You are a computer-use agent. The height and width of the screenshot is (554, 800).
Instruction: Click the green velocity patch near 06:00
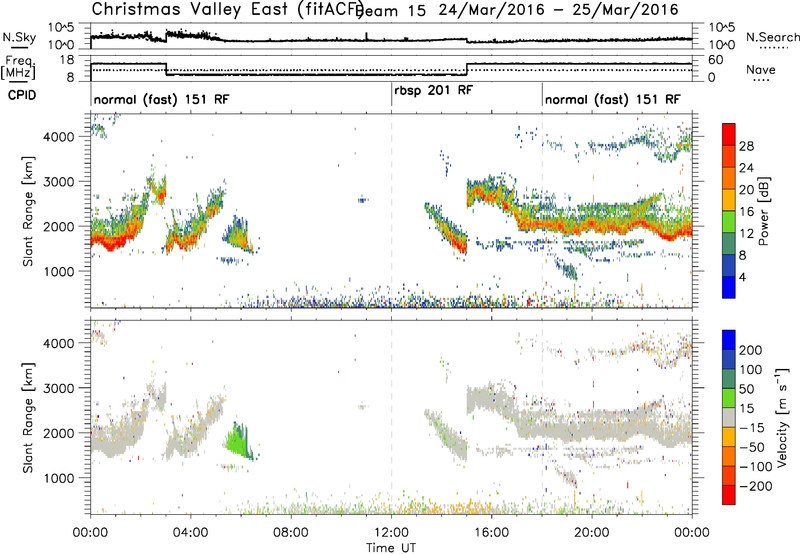coord(237,440)
